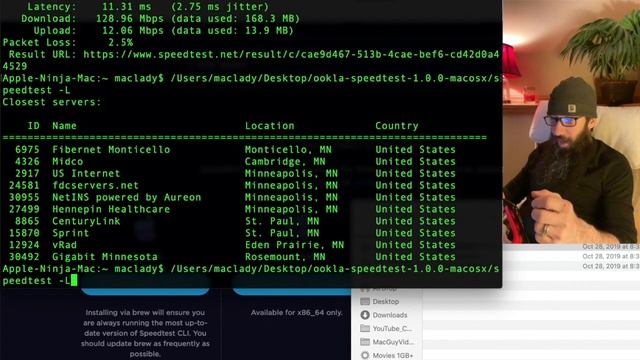This screenshot has width=640, height=360.
Task: Click the Fibernet Monticello server name
Action: (x=111, y=150)
